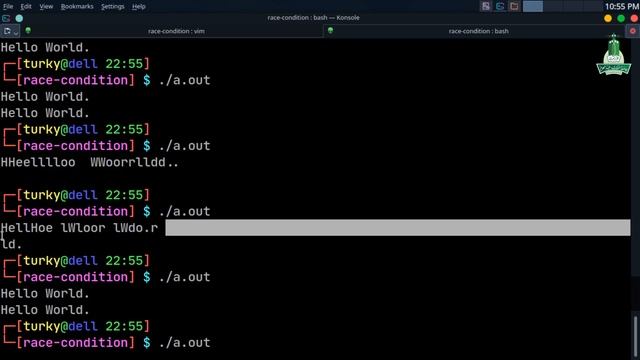Open the Edit menu

click(26, 7)
